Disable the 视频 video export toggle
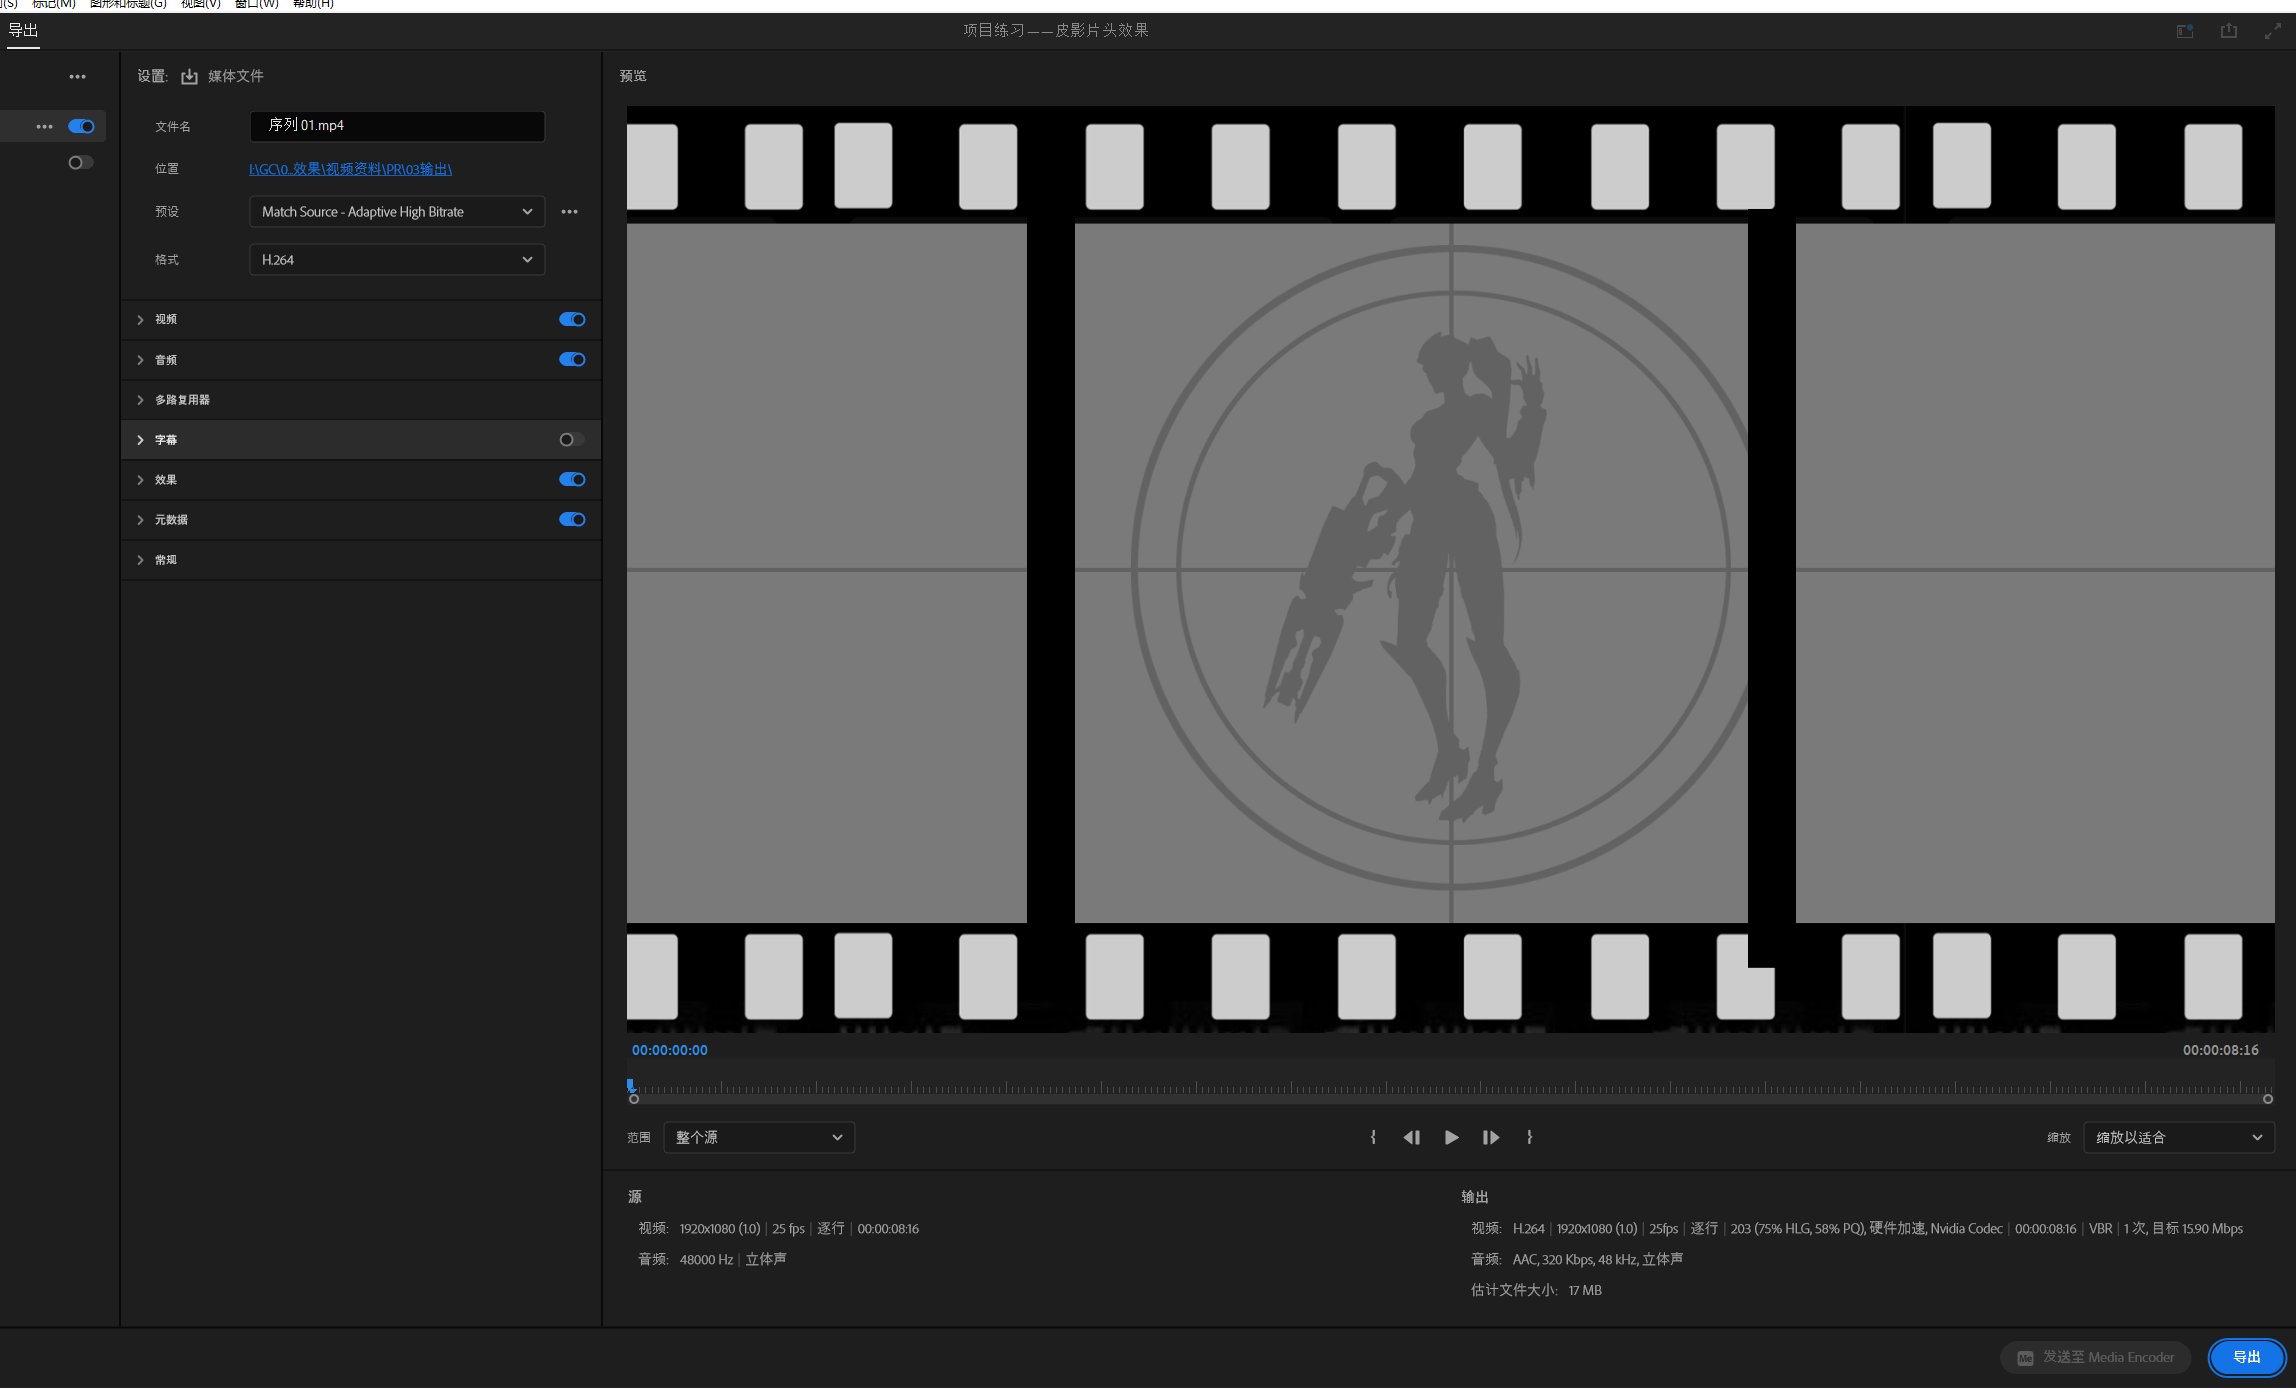The height and width of the screenshot is (1388, 2296). point(572,319)
